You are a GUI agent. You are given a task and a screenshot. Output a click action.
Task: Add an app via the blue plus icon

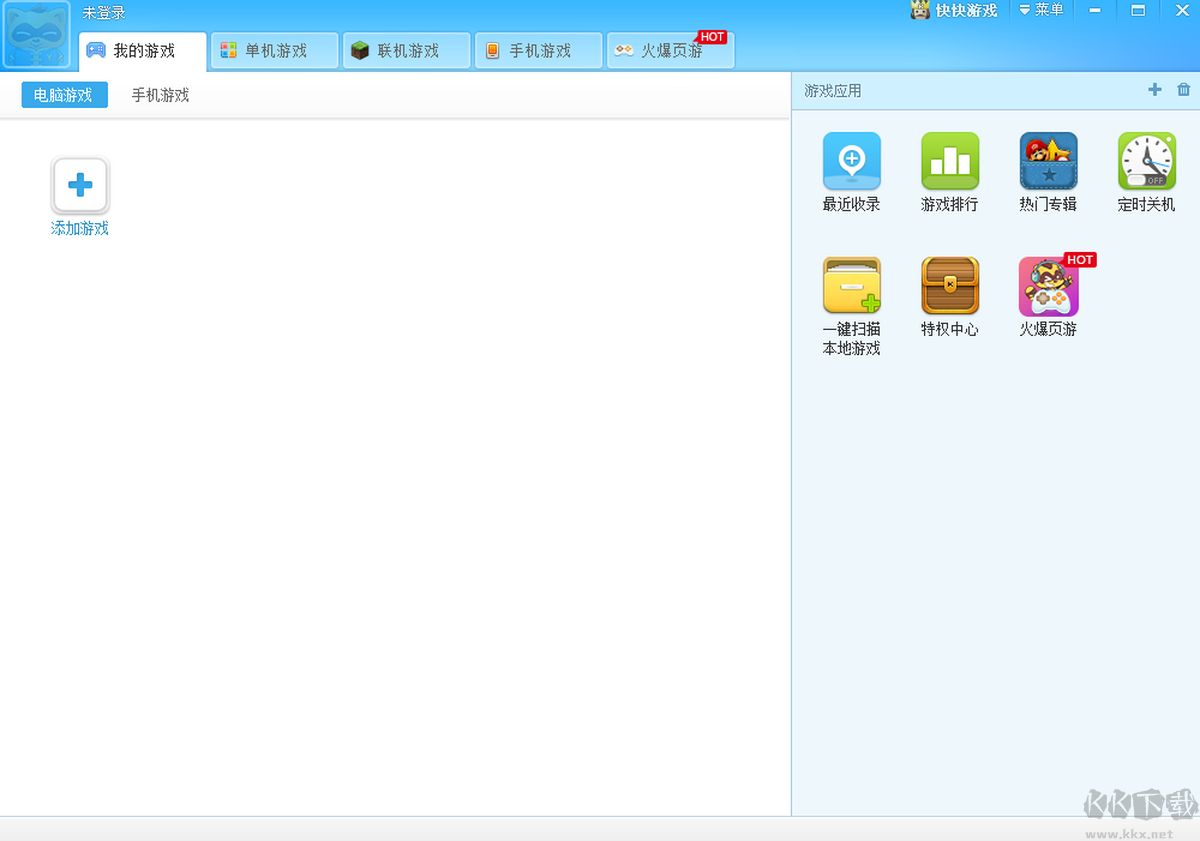[x=1155, y=90]
